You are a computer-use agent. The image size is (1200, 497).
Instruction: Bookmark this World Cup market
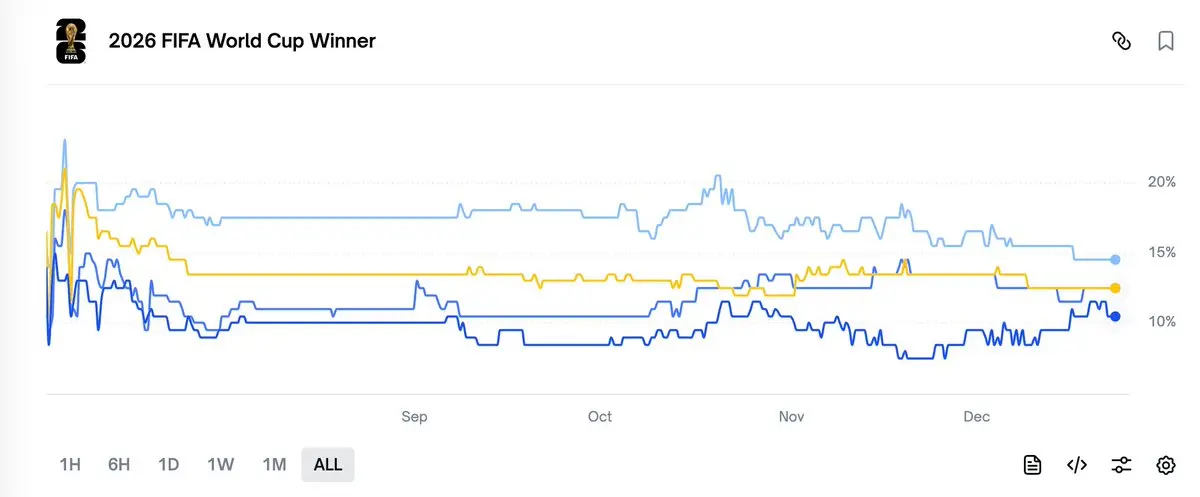1165,41
